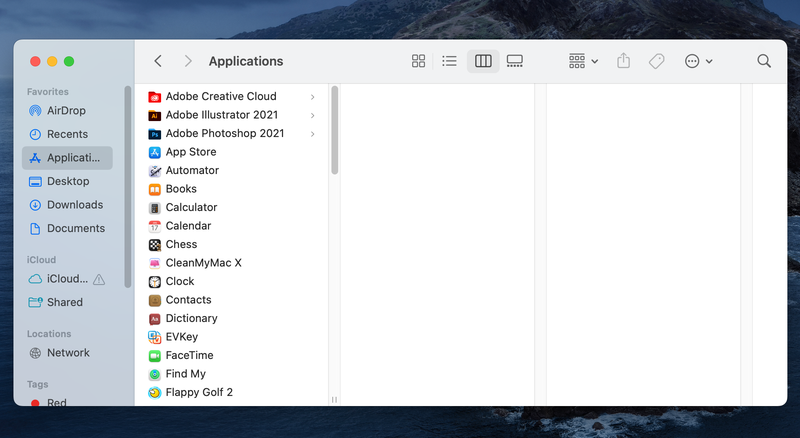Open Downloads in the sidebar
Viewport: 800px width, 438px height.
pos(67,205)
